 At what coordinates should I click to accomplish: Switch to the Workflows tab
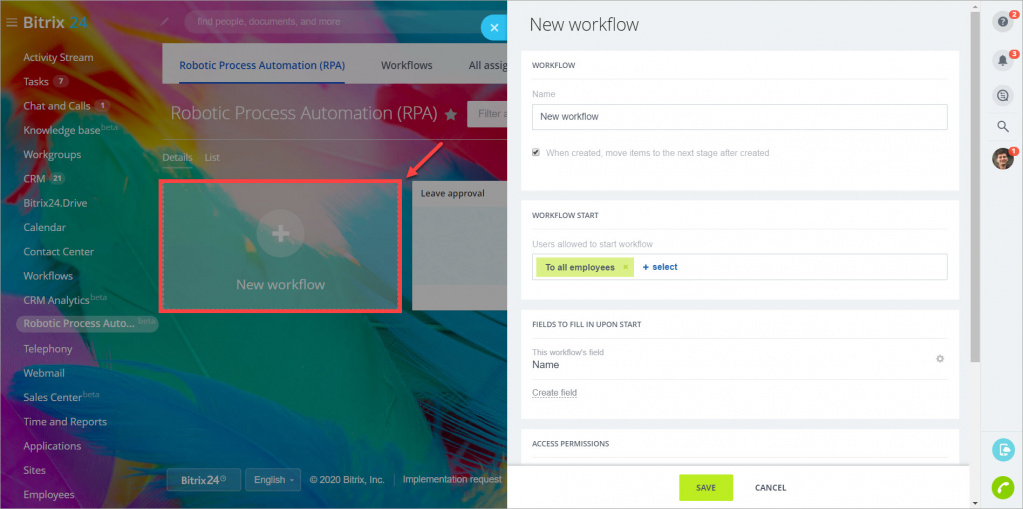406,65
